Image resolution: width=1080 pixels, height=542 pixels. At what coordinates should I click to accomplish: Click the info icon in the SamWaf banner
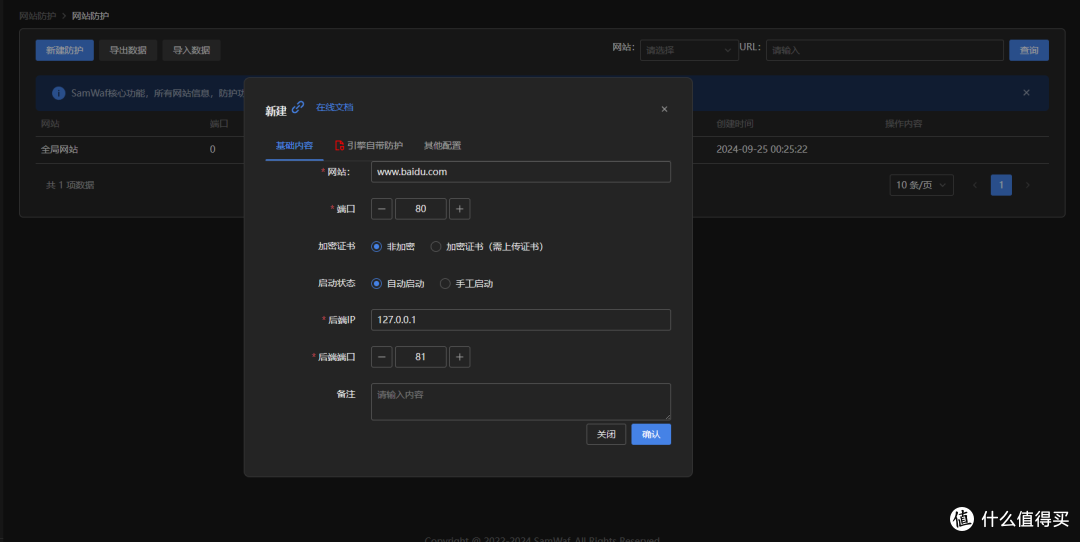click(59, 93)
